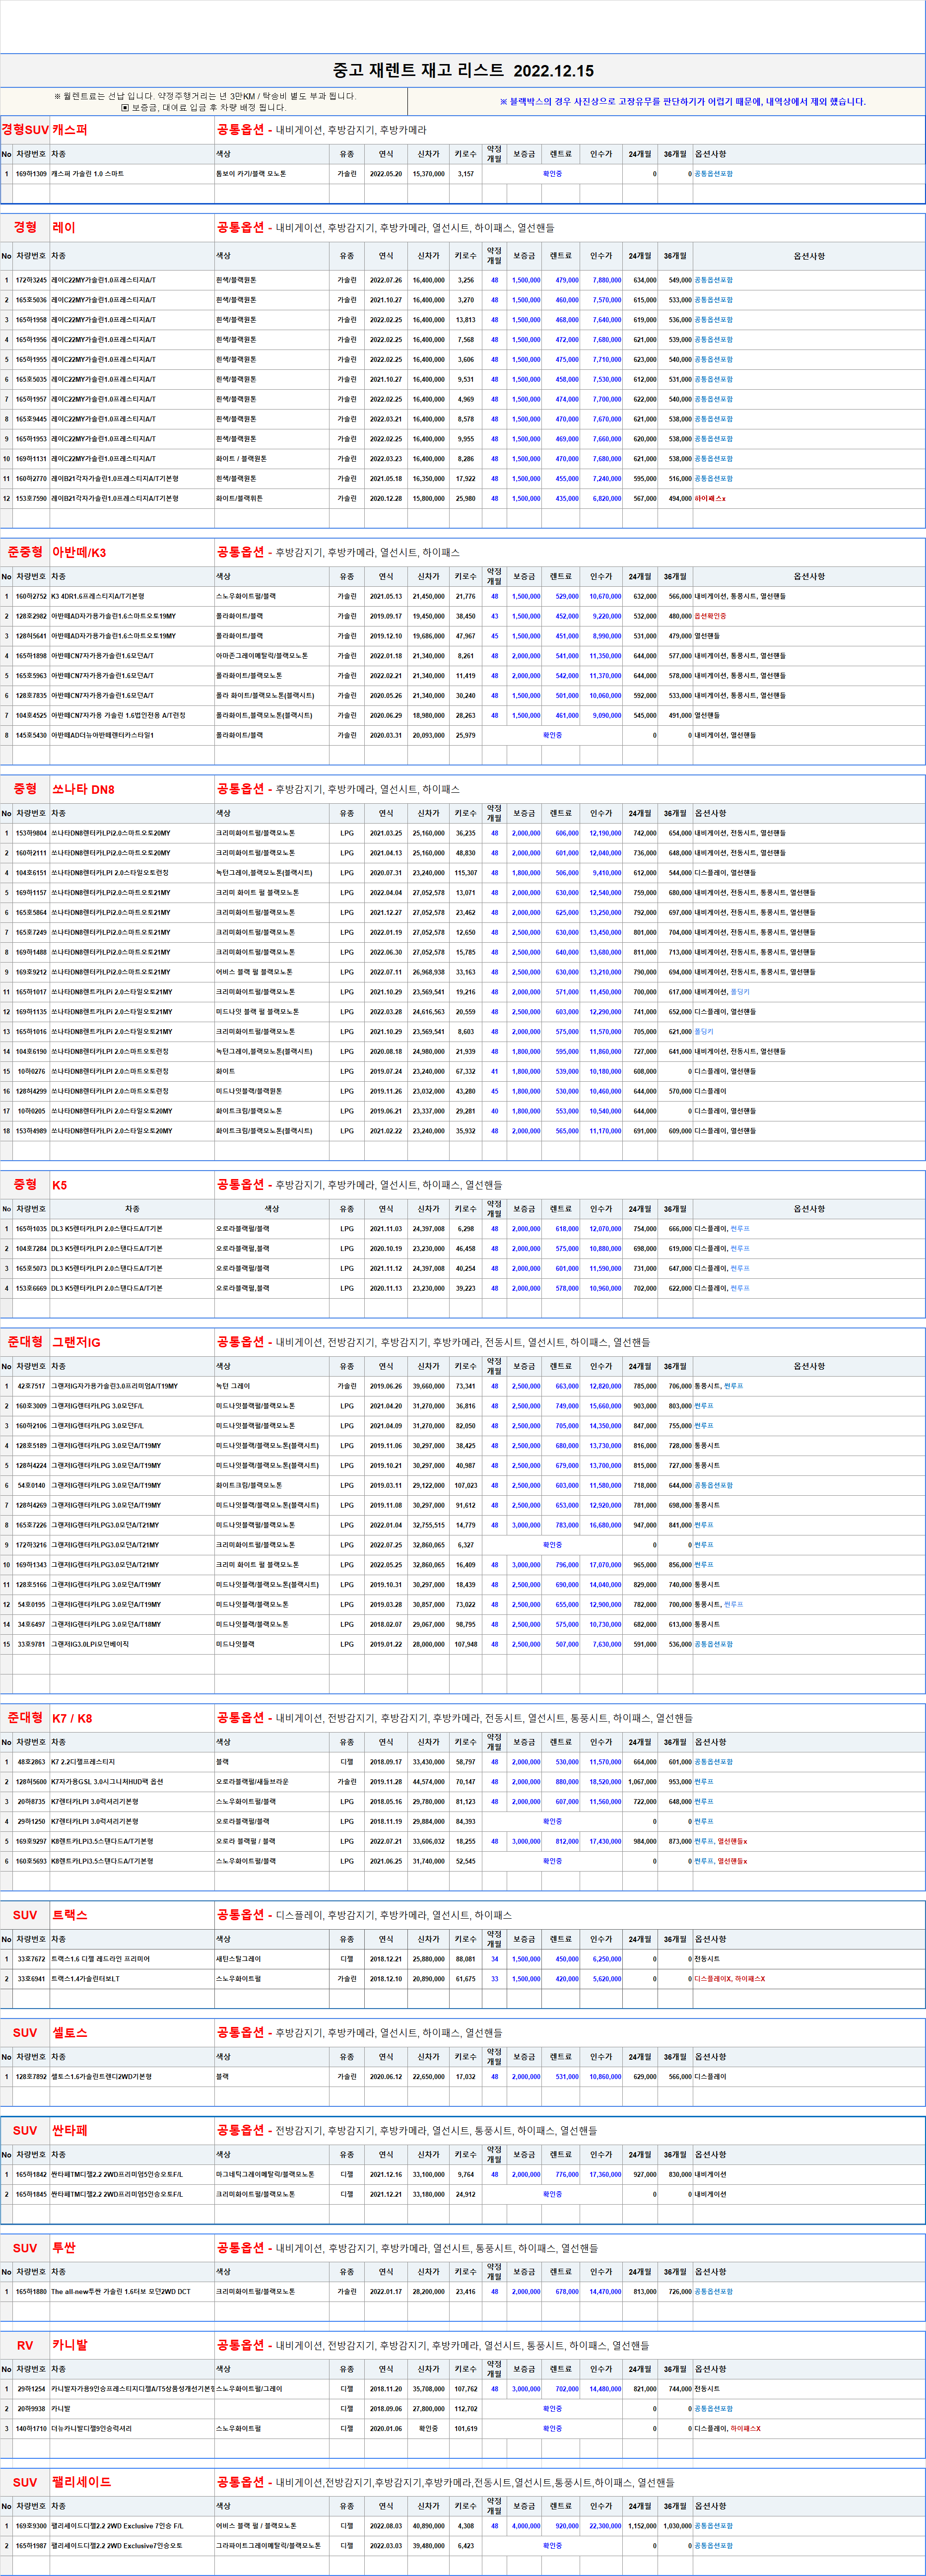Select mileage cell '13,813'
The width and height of the screenshot is (926, 2576).
point(465,320)
